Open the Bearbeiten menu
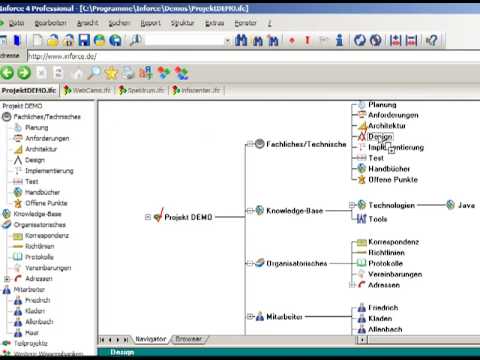This screenshot has height=360, width=480. tap(51, 23)
